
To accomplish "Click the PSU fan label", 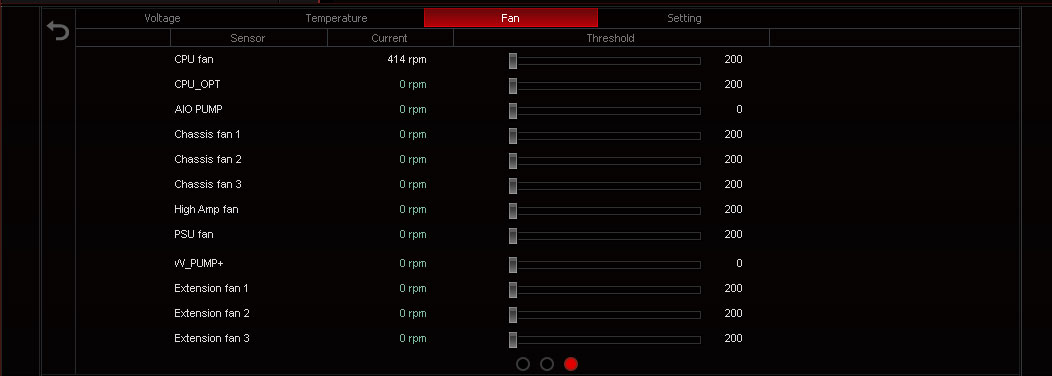I will [x=194, y=234].
